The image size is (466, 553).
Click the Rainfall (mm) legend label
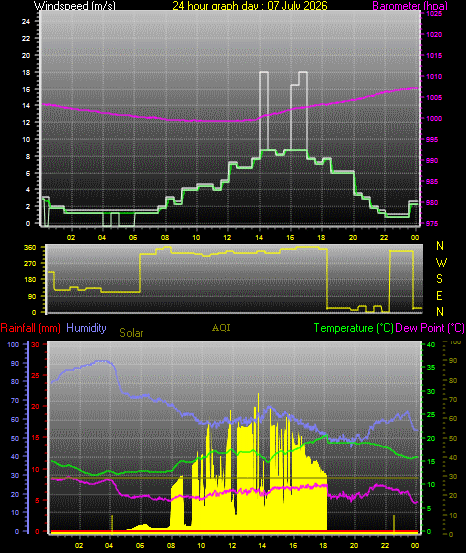(30, 328)
